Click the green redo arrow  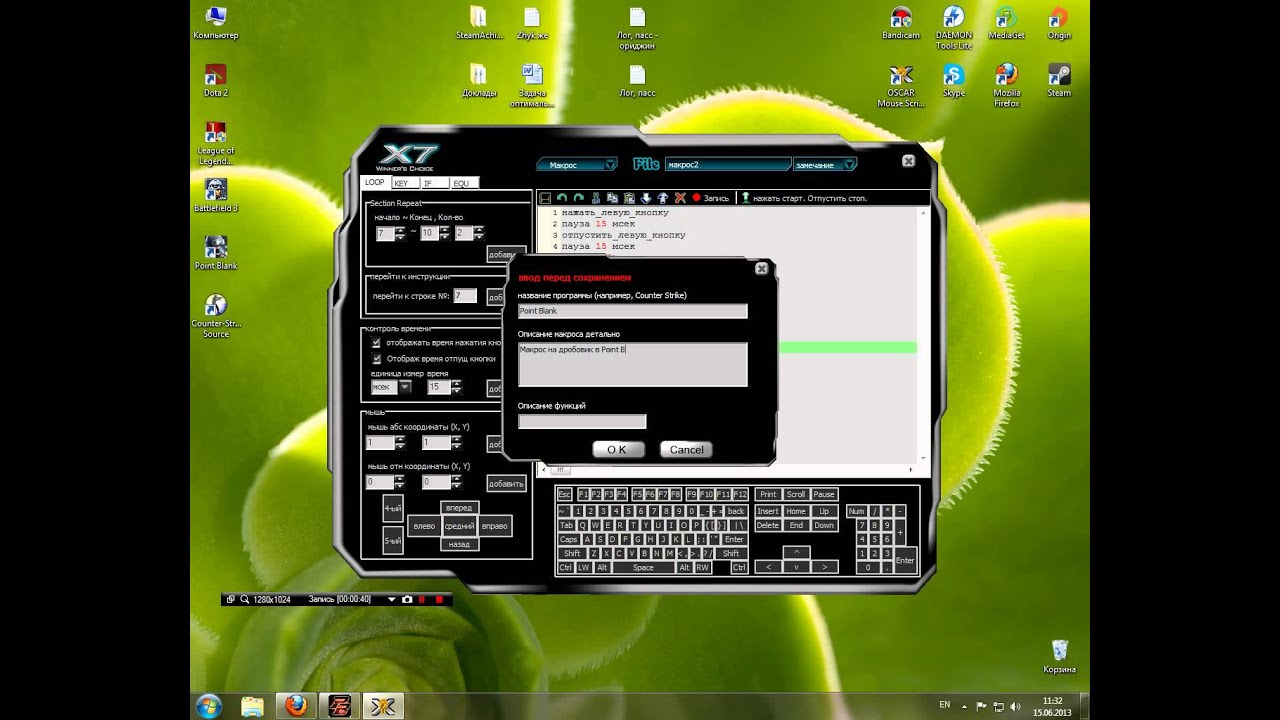(578, 198)
